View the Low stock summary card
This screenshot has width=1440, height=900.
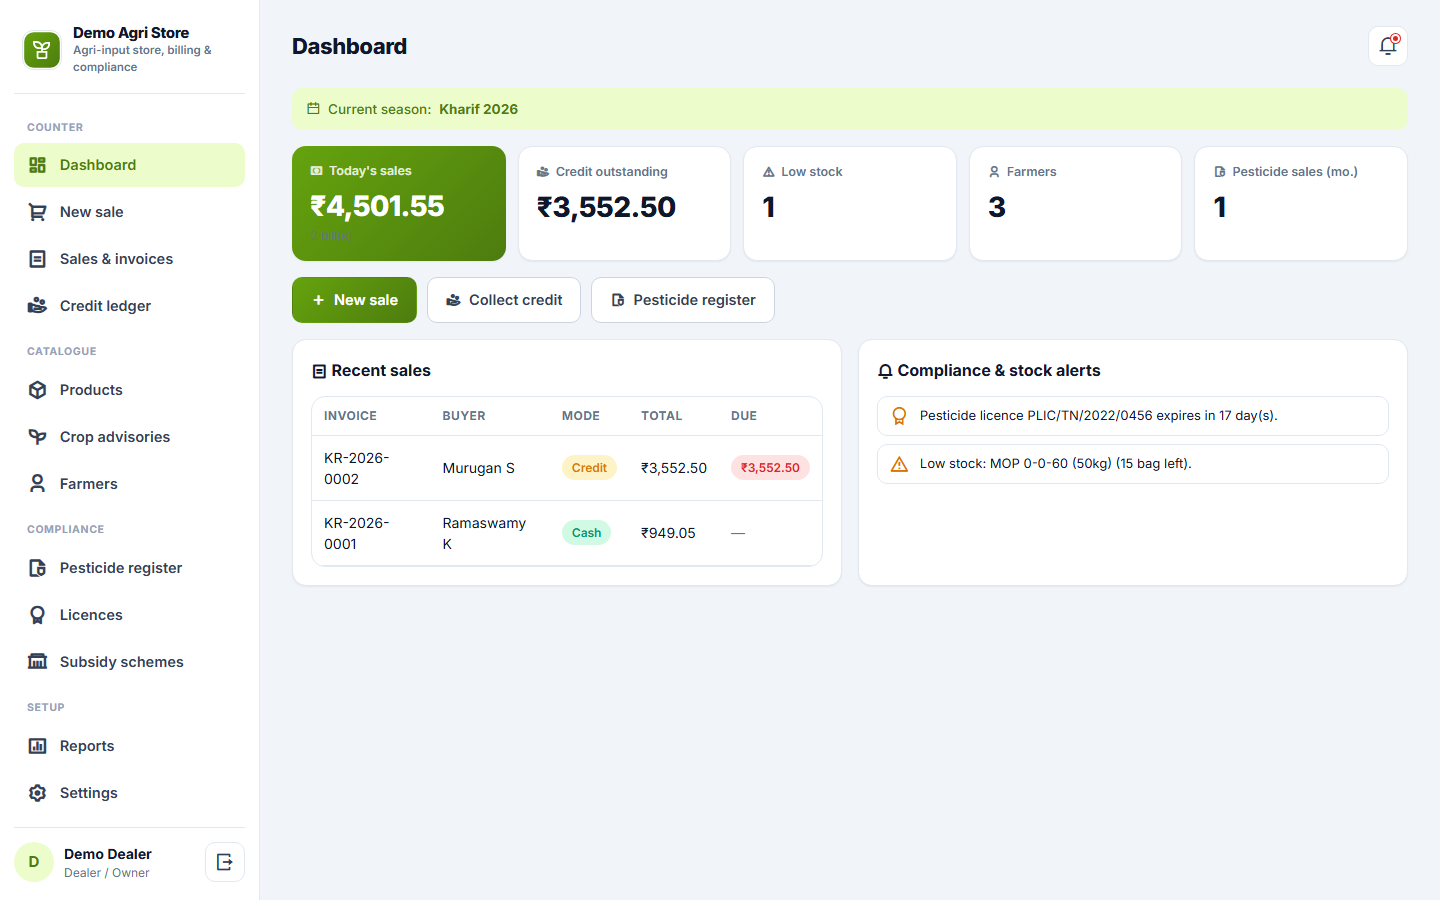(x=850, y=204)
